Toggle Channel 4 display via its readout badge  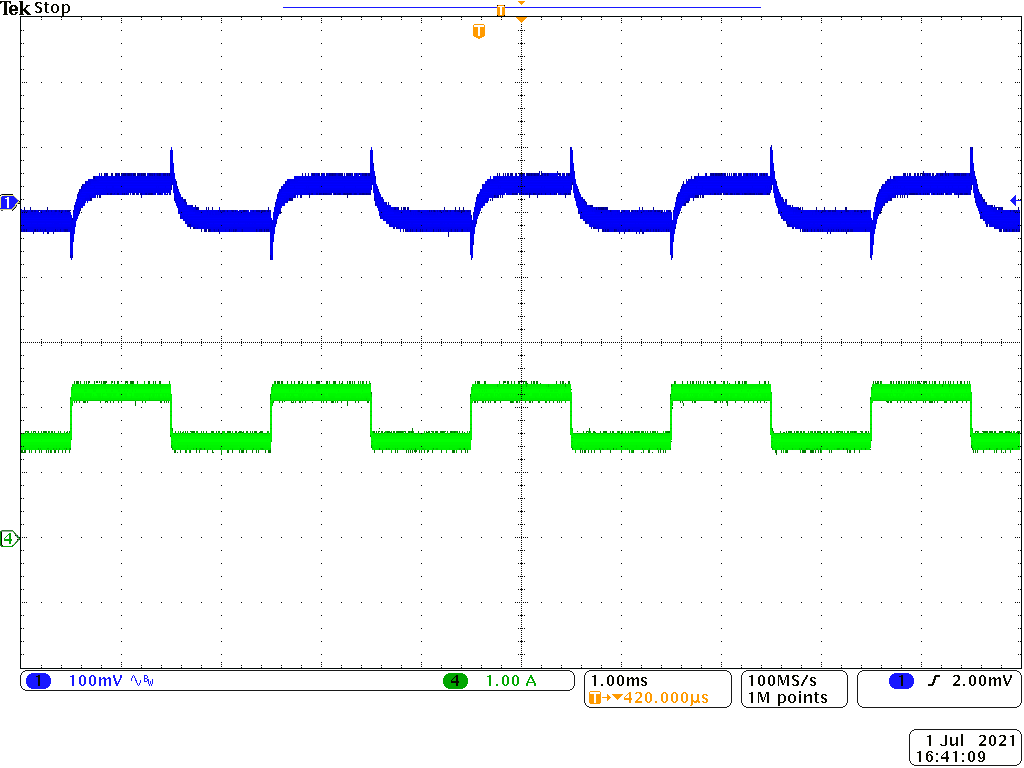(x=455, y=681)
